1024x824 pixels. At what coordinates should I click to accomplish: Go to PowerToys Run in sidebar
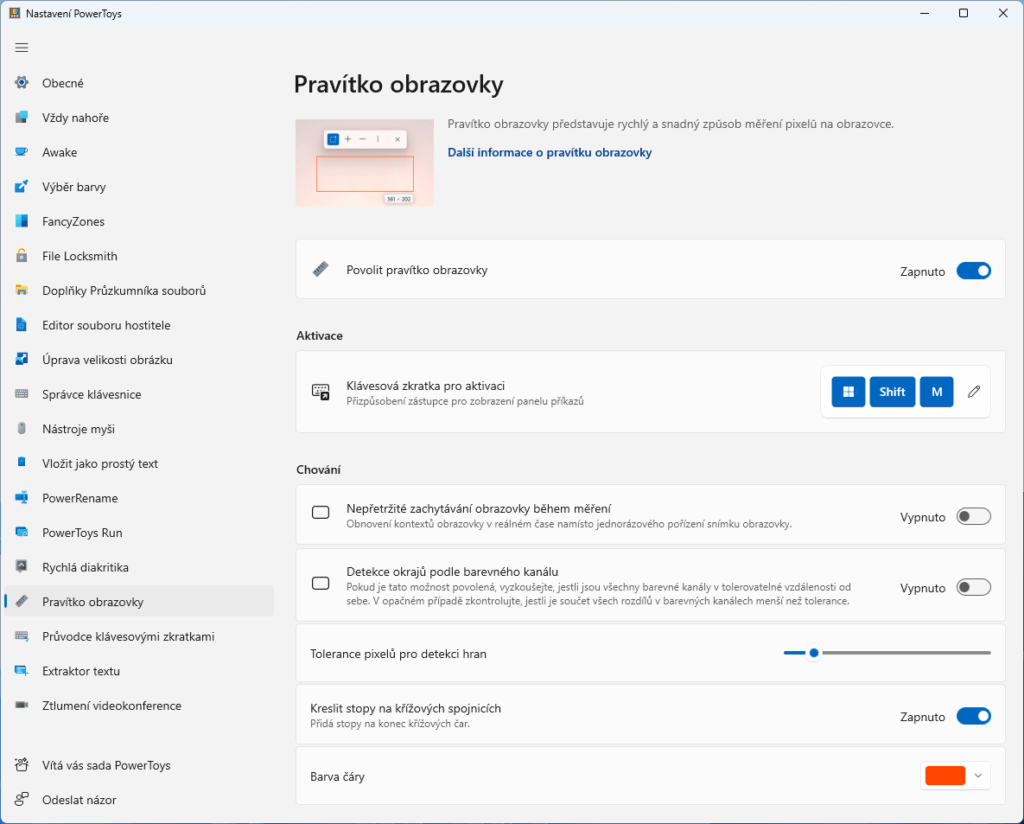coord(82,533)
